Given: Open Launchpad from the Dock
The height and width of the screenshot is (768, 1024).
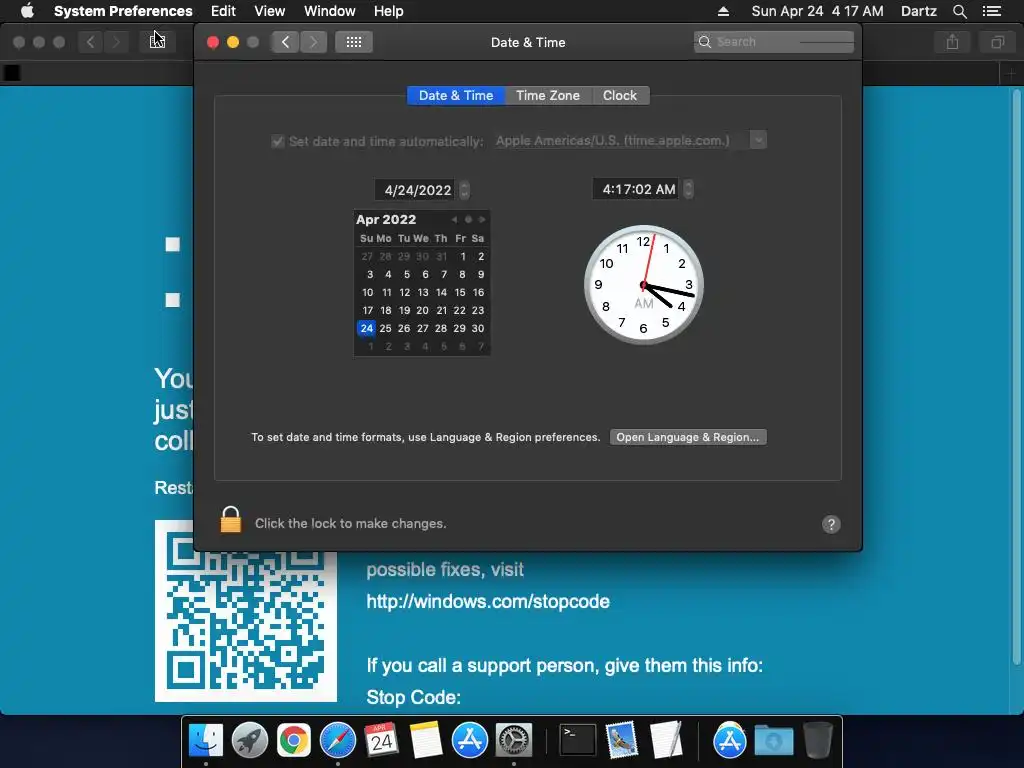Looking at the screenshot, I should tap(249, 740).
